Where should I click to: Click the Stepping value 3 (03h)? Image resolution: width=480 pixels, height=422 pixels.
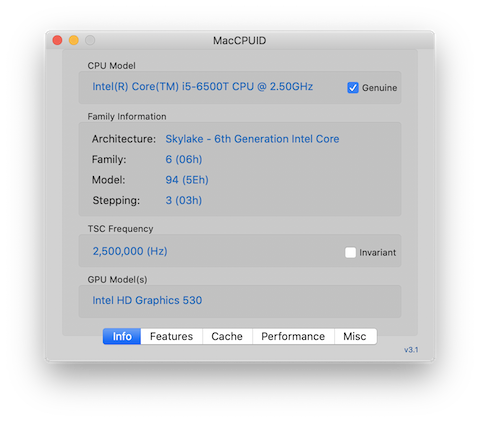184,200
